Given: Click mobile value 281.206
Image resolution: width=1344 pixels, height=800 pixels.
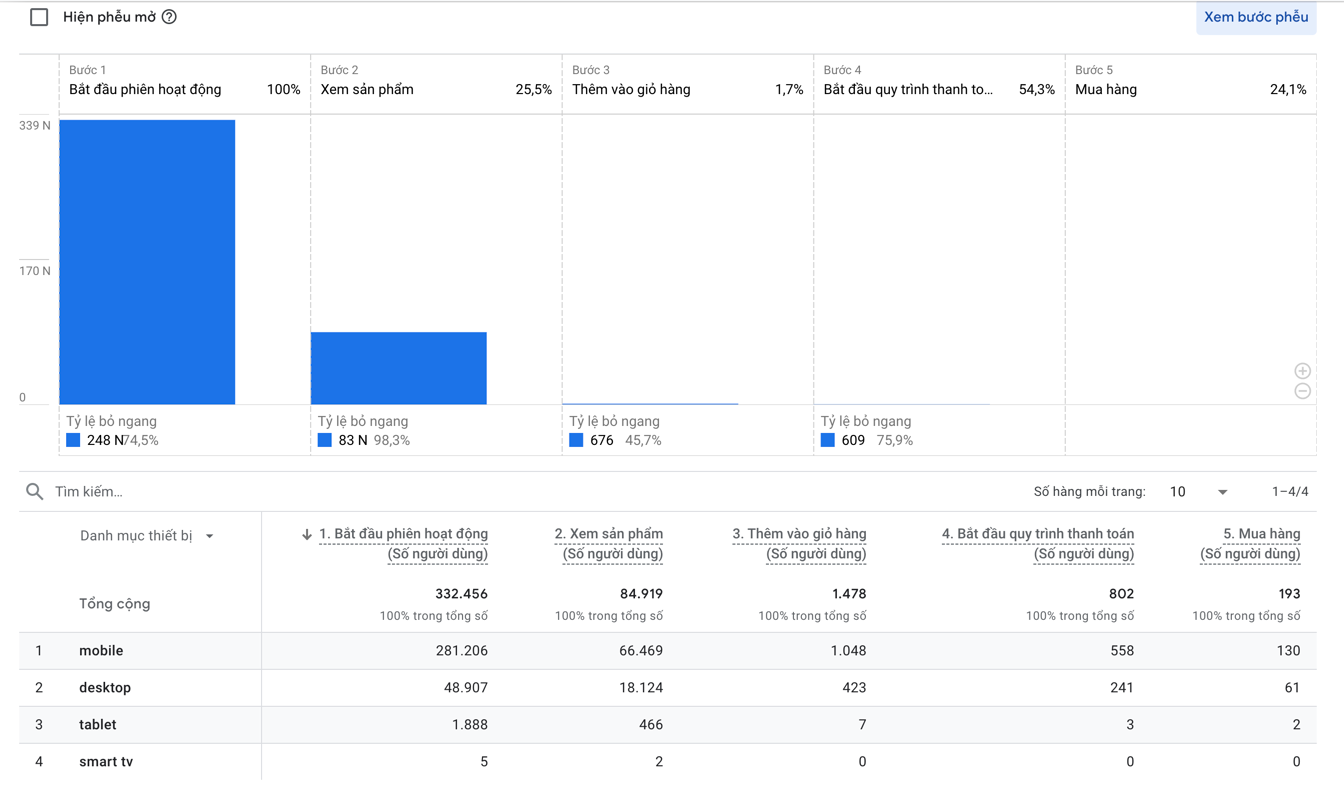Looking at the screenshot, I should pyautogui.click(x=461, y=651).
